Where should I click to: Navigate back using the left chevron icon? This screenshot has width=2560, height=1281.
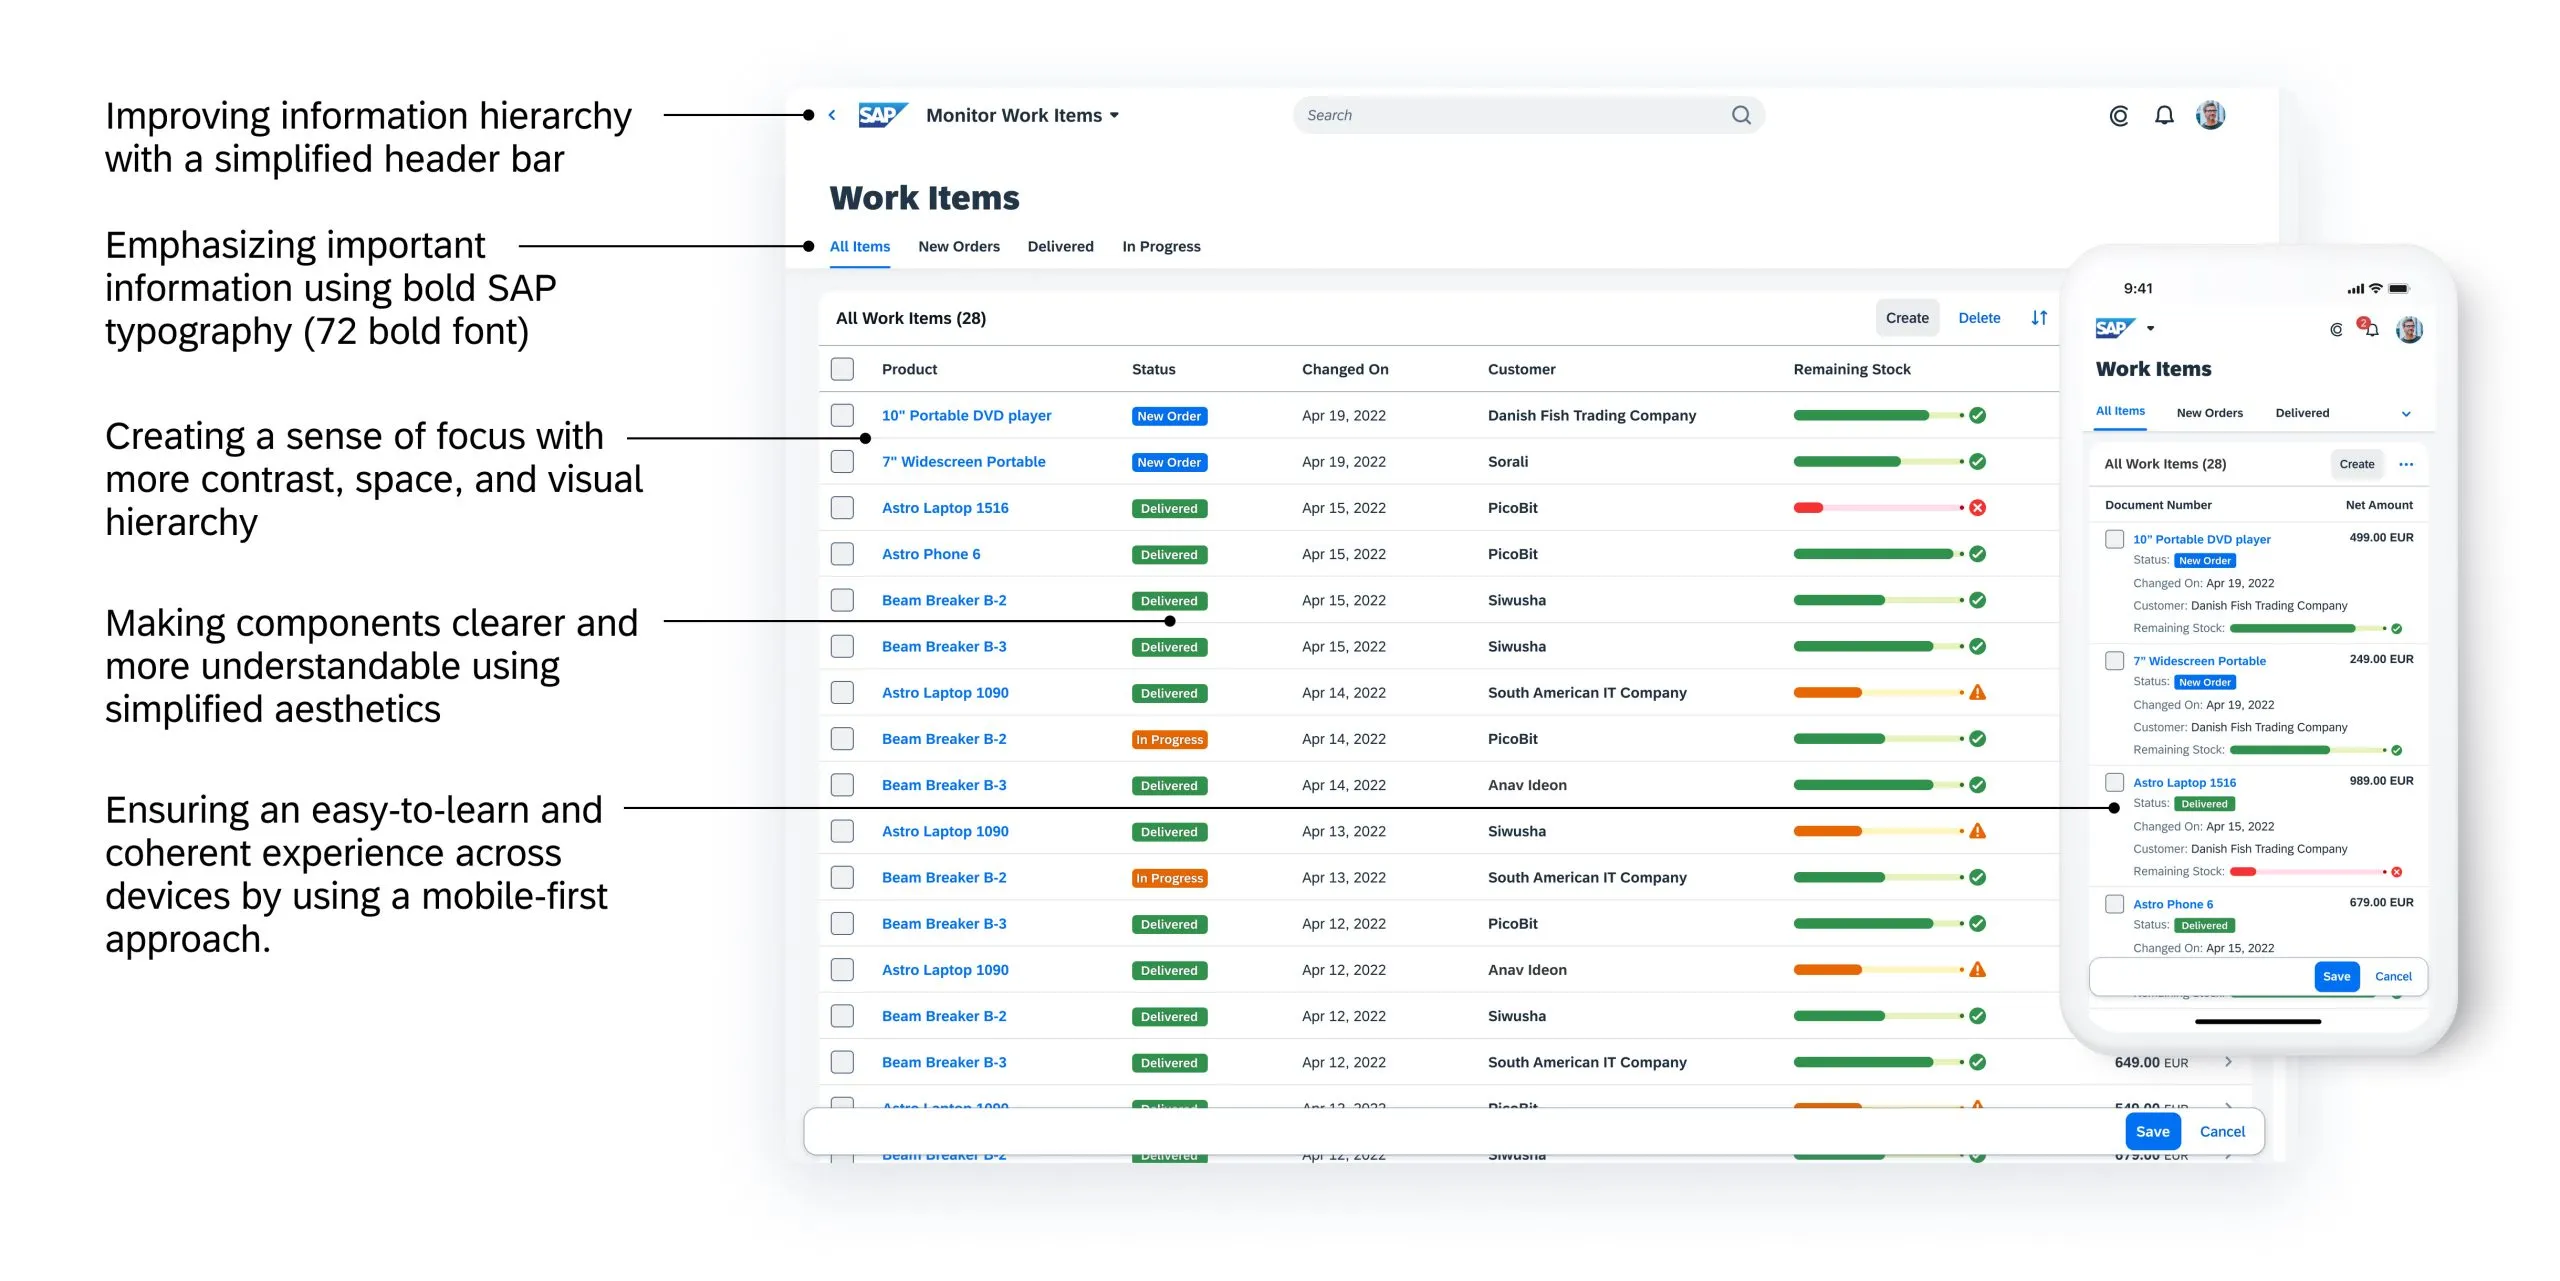pyautogui.click(x=833, y=114)
